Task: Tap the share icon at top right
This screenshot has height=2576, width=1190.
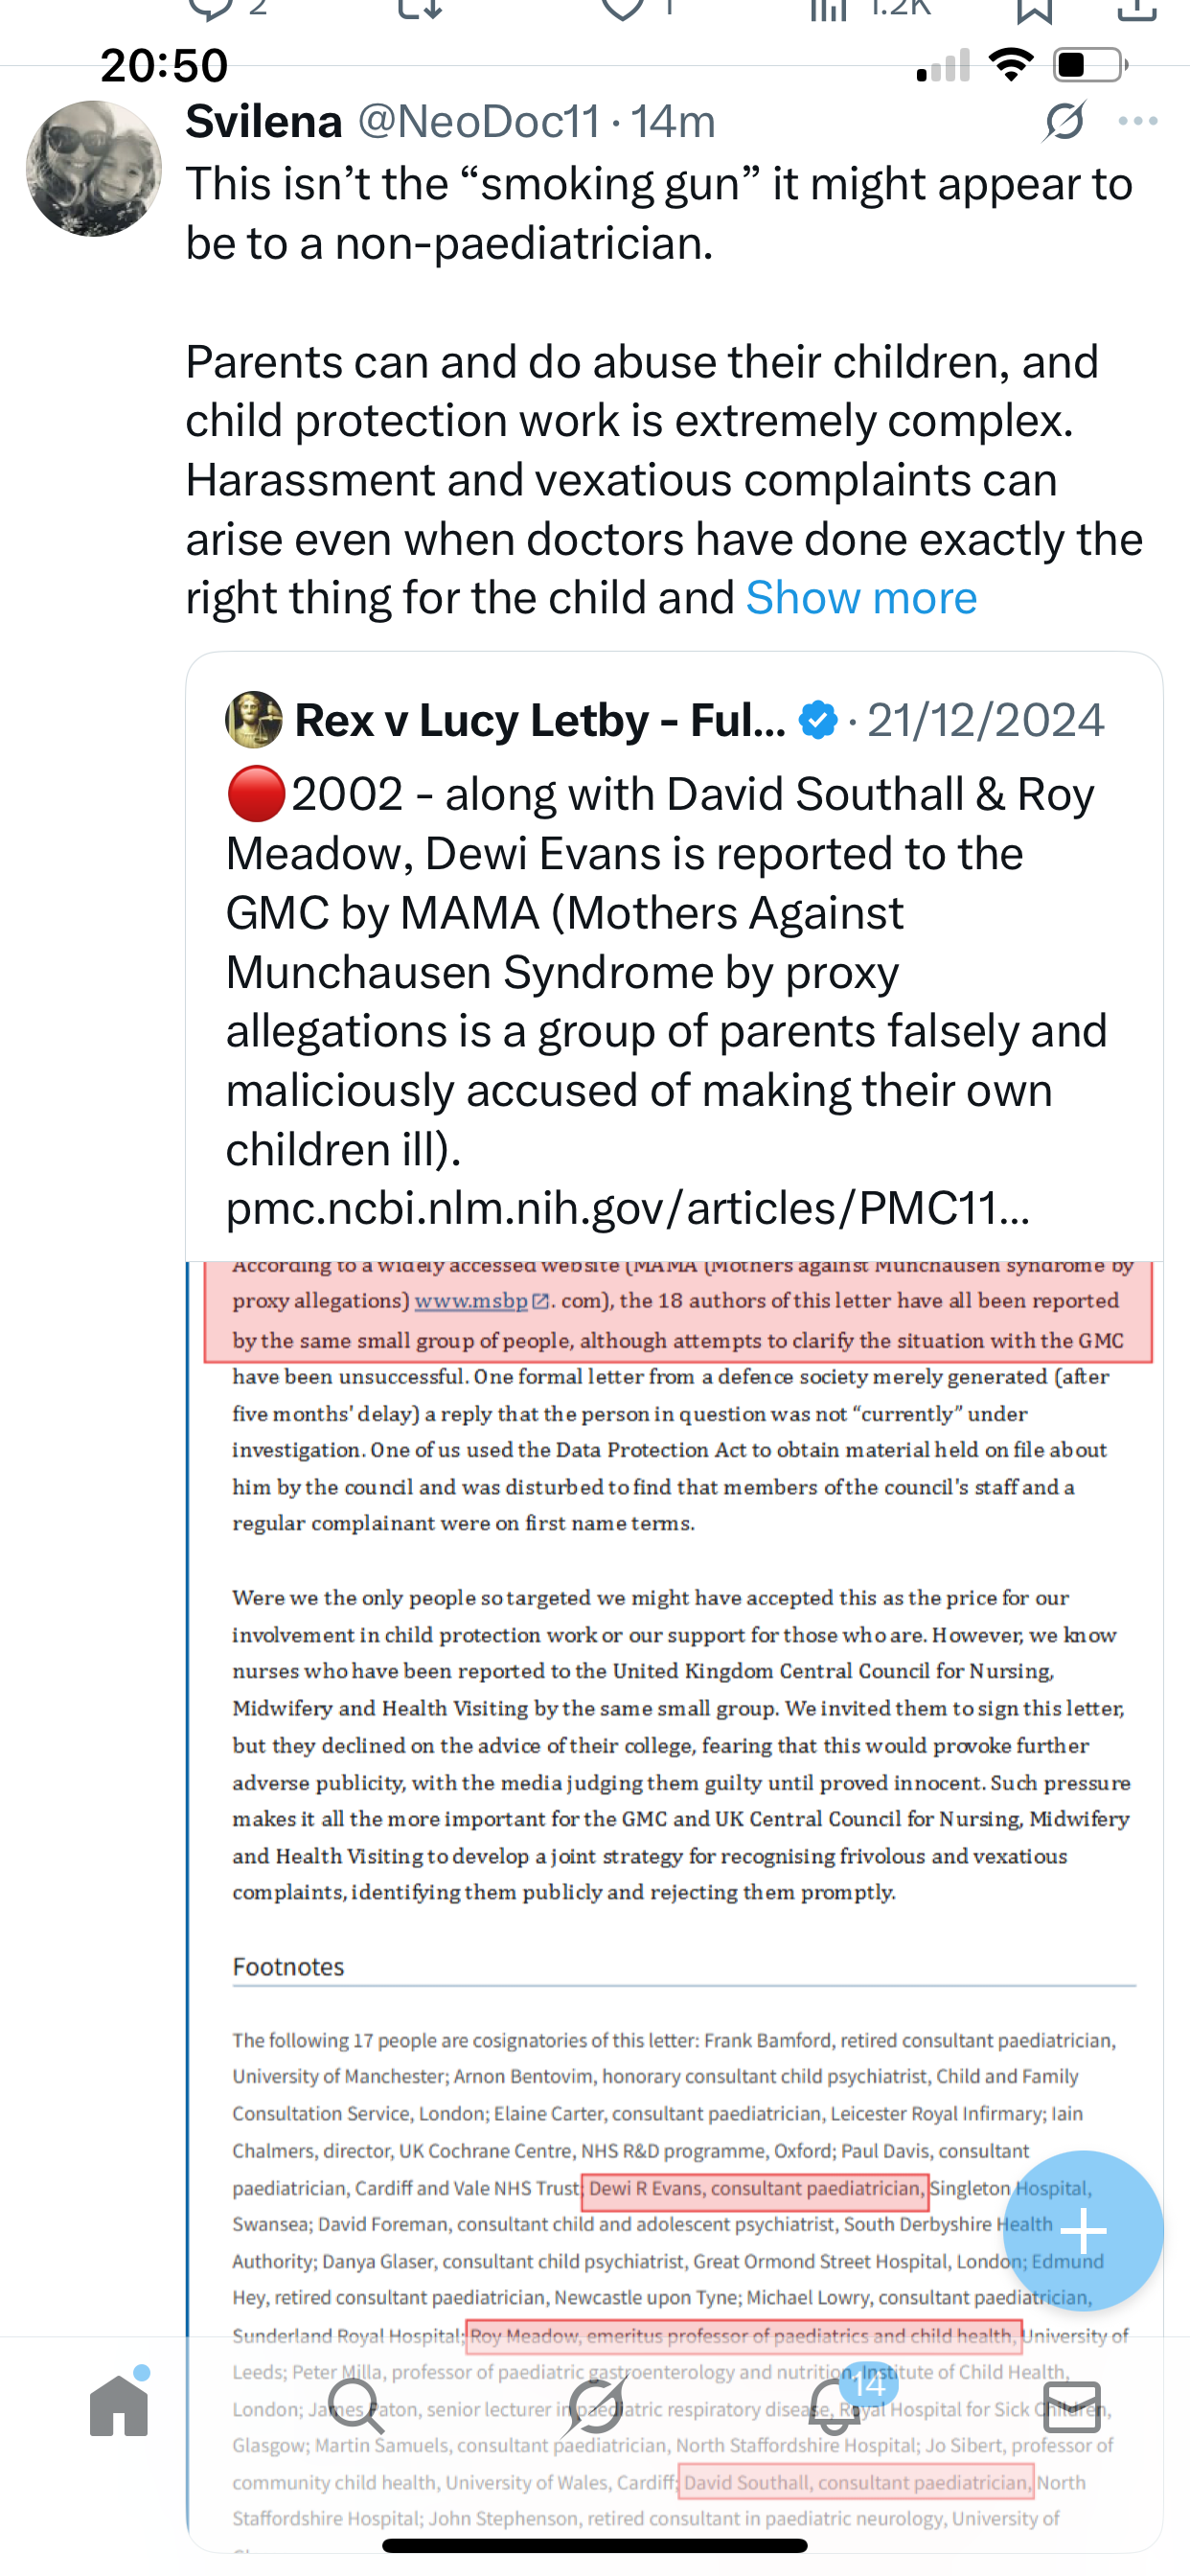Action: click(1136, 10)
